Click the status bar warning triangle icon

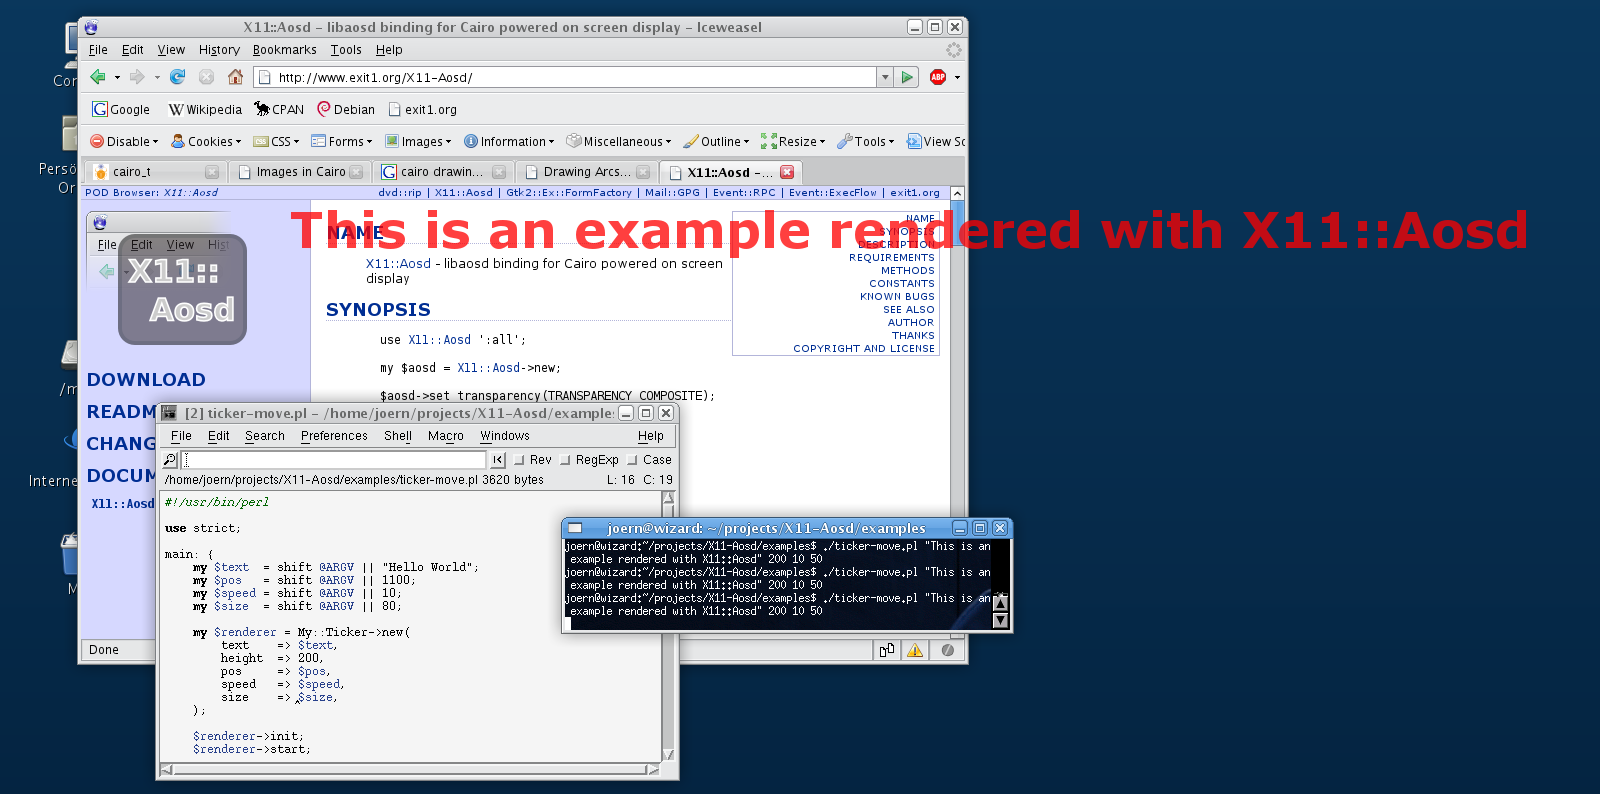[915, 650]
